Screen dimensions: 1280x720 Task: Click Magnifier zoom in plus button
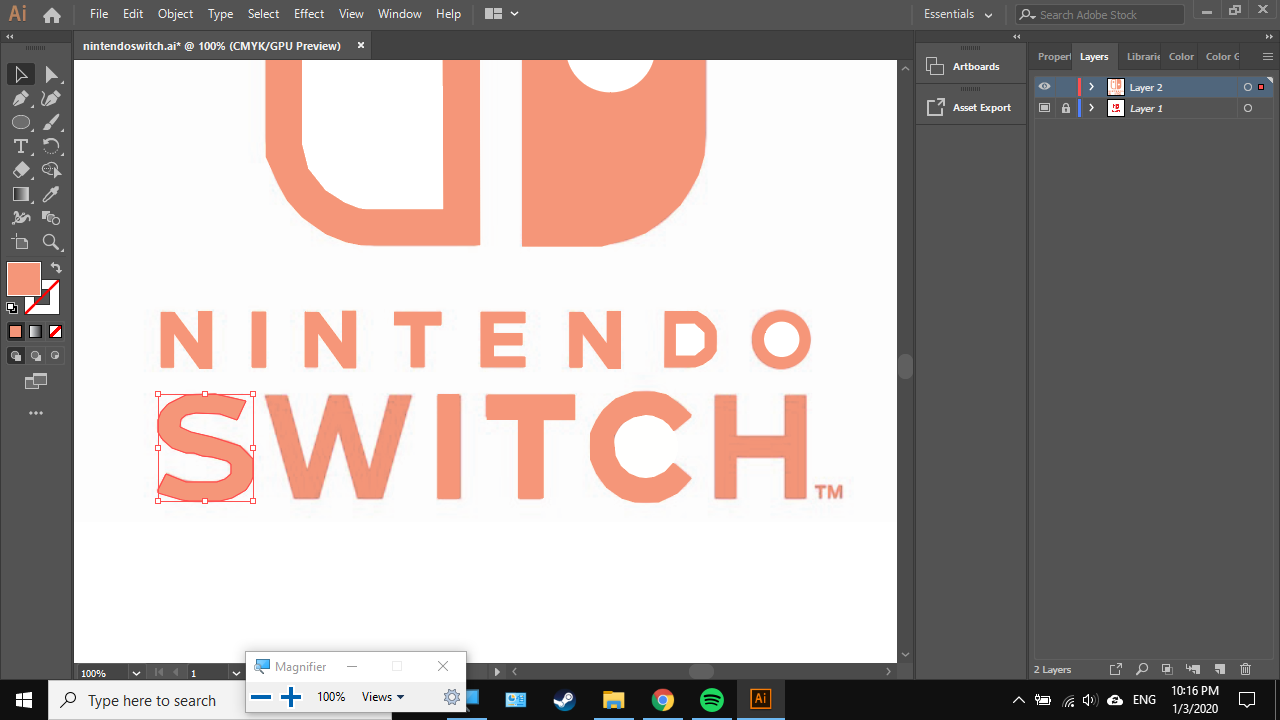point(291,697)
